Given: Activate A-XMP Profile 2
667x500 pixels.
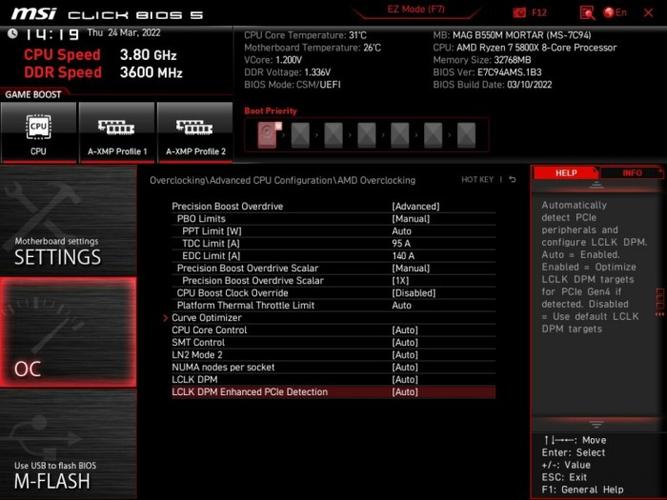Looking at the screenshot, I should click(x=195, y=132).
